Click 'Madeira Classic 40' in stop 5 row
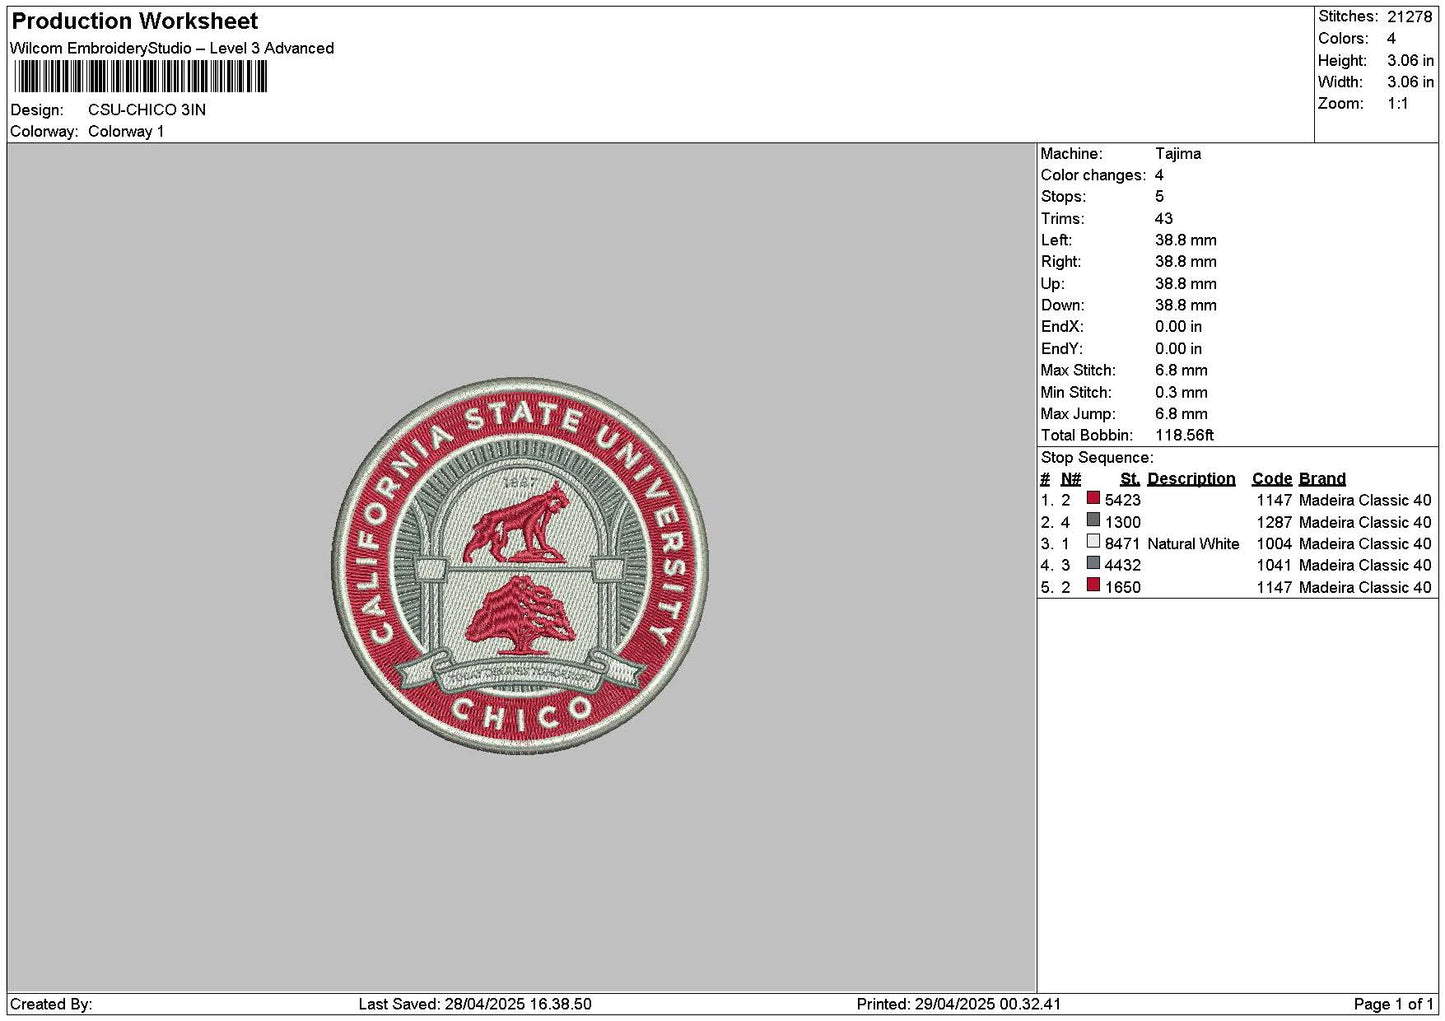 1365,588
